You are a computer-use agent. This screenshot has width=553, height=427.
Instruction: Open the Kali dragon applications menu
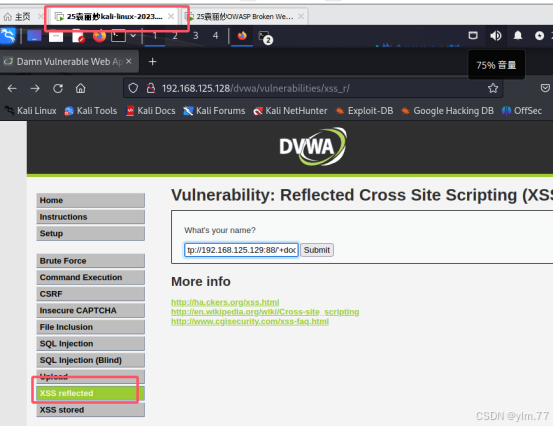[x=8, y=36]
